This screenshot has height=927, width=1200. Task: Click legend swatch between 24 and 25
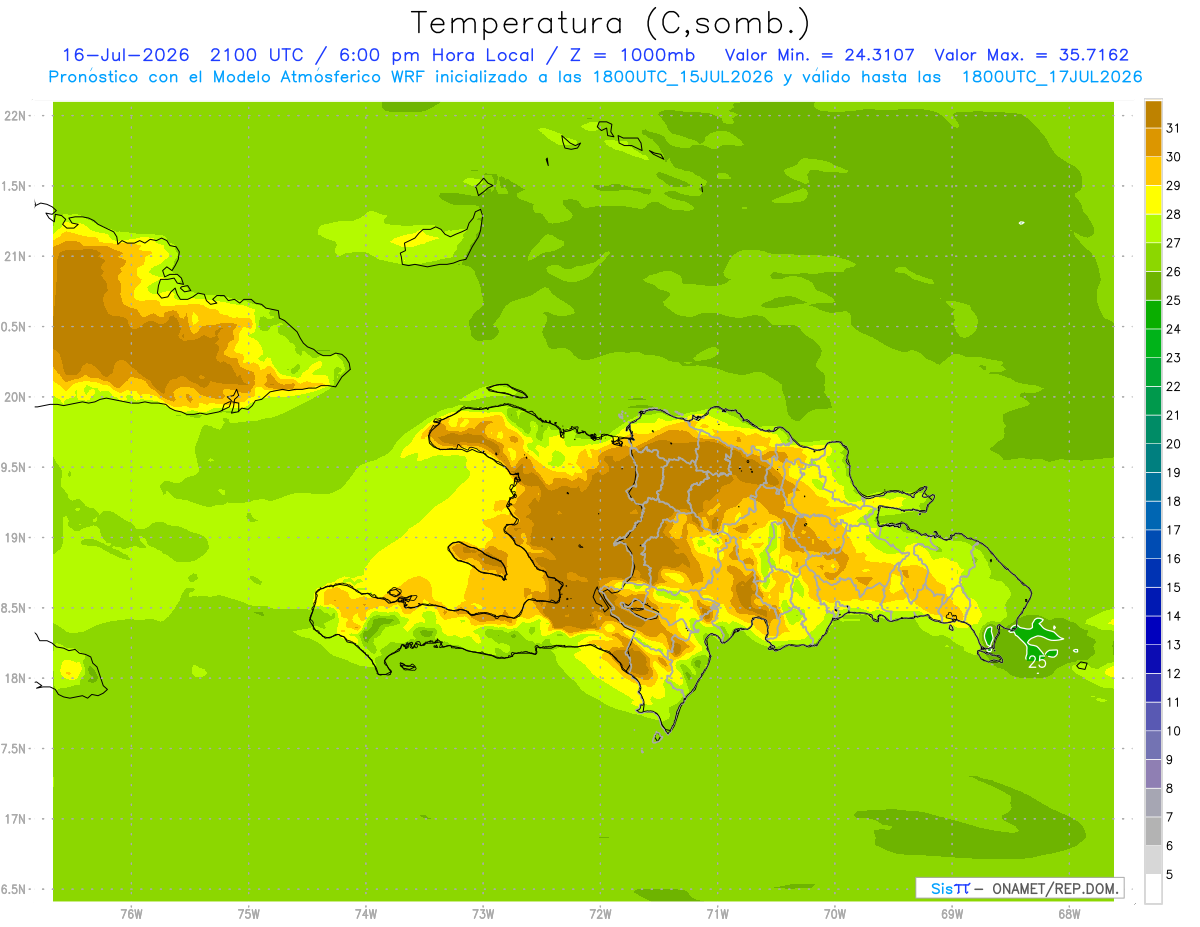1153,314
